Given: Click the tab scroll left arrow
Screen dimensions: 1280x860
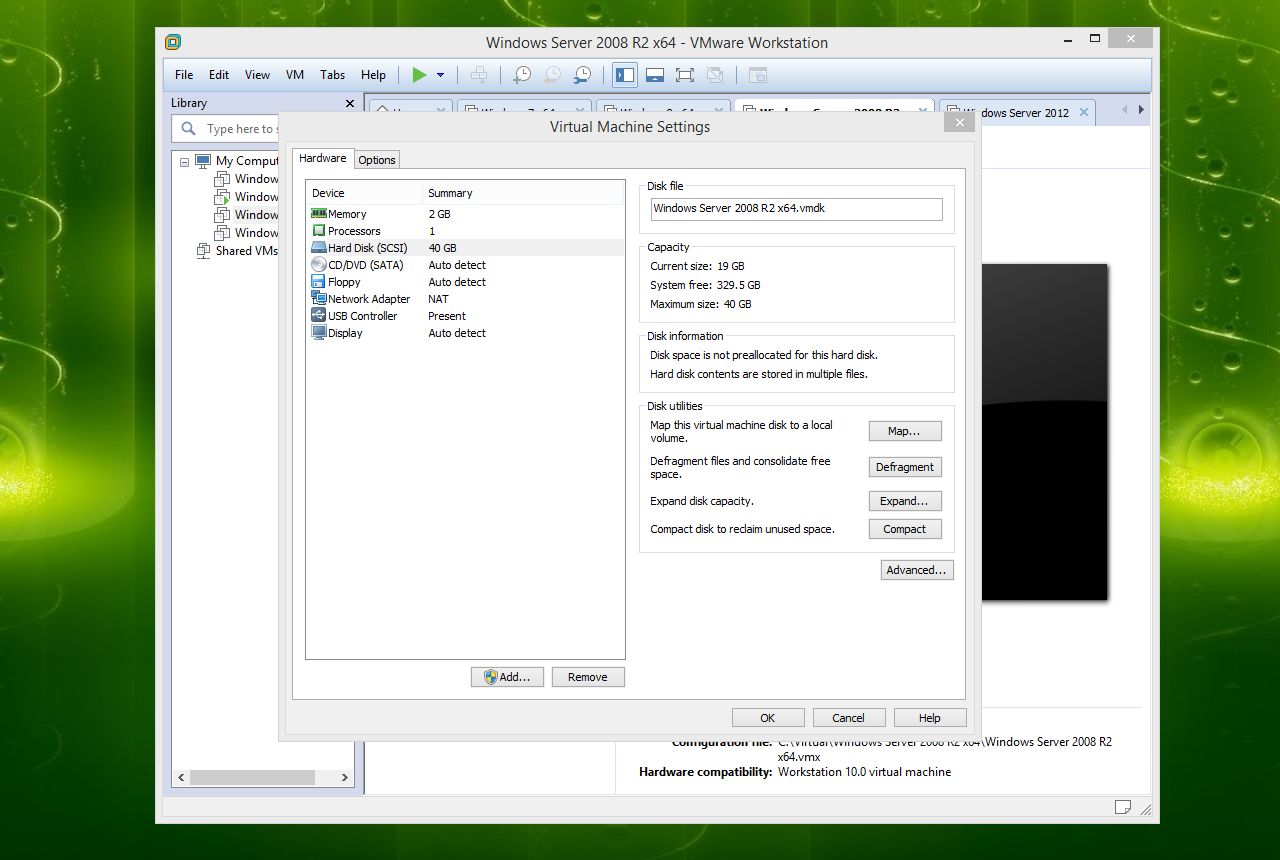Looking at the screenshot, I should point(1124,110).
